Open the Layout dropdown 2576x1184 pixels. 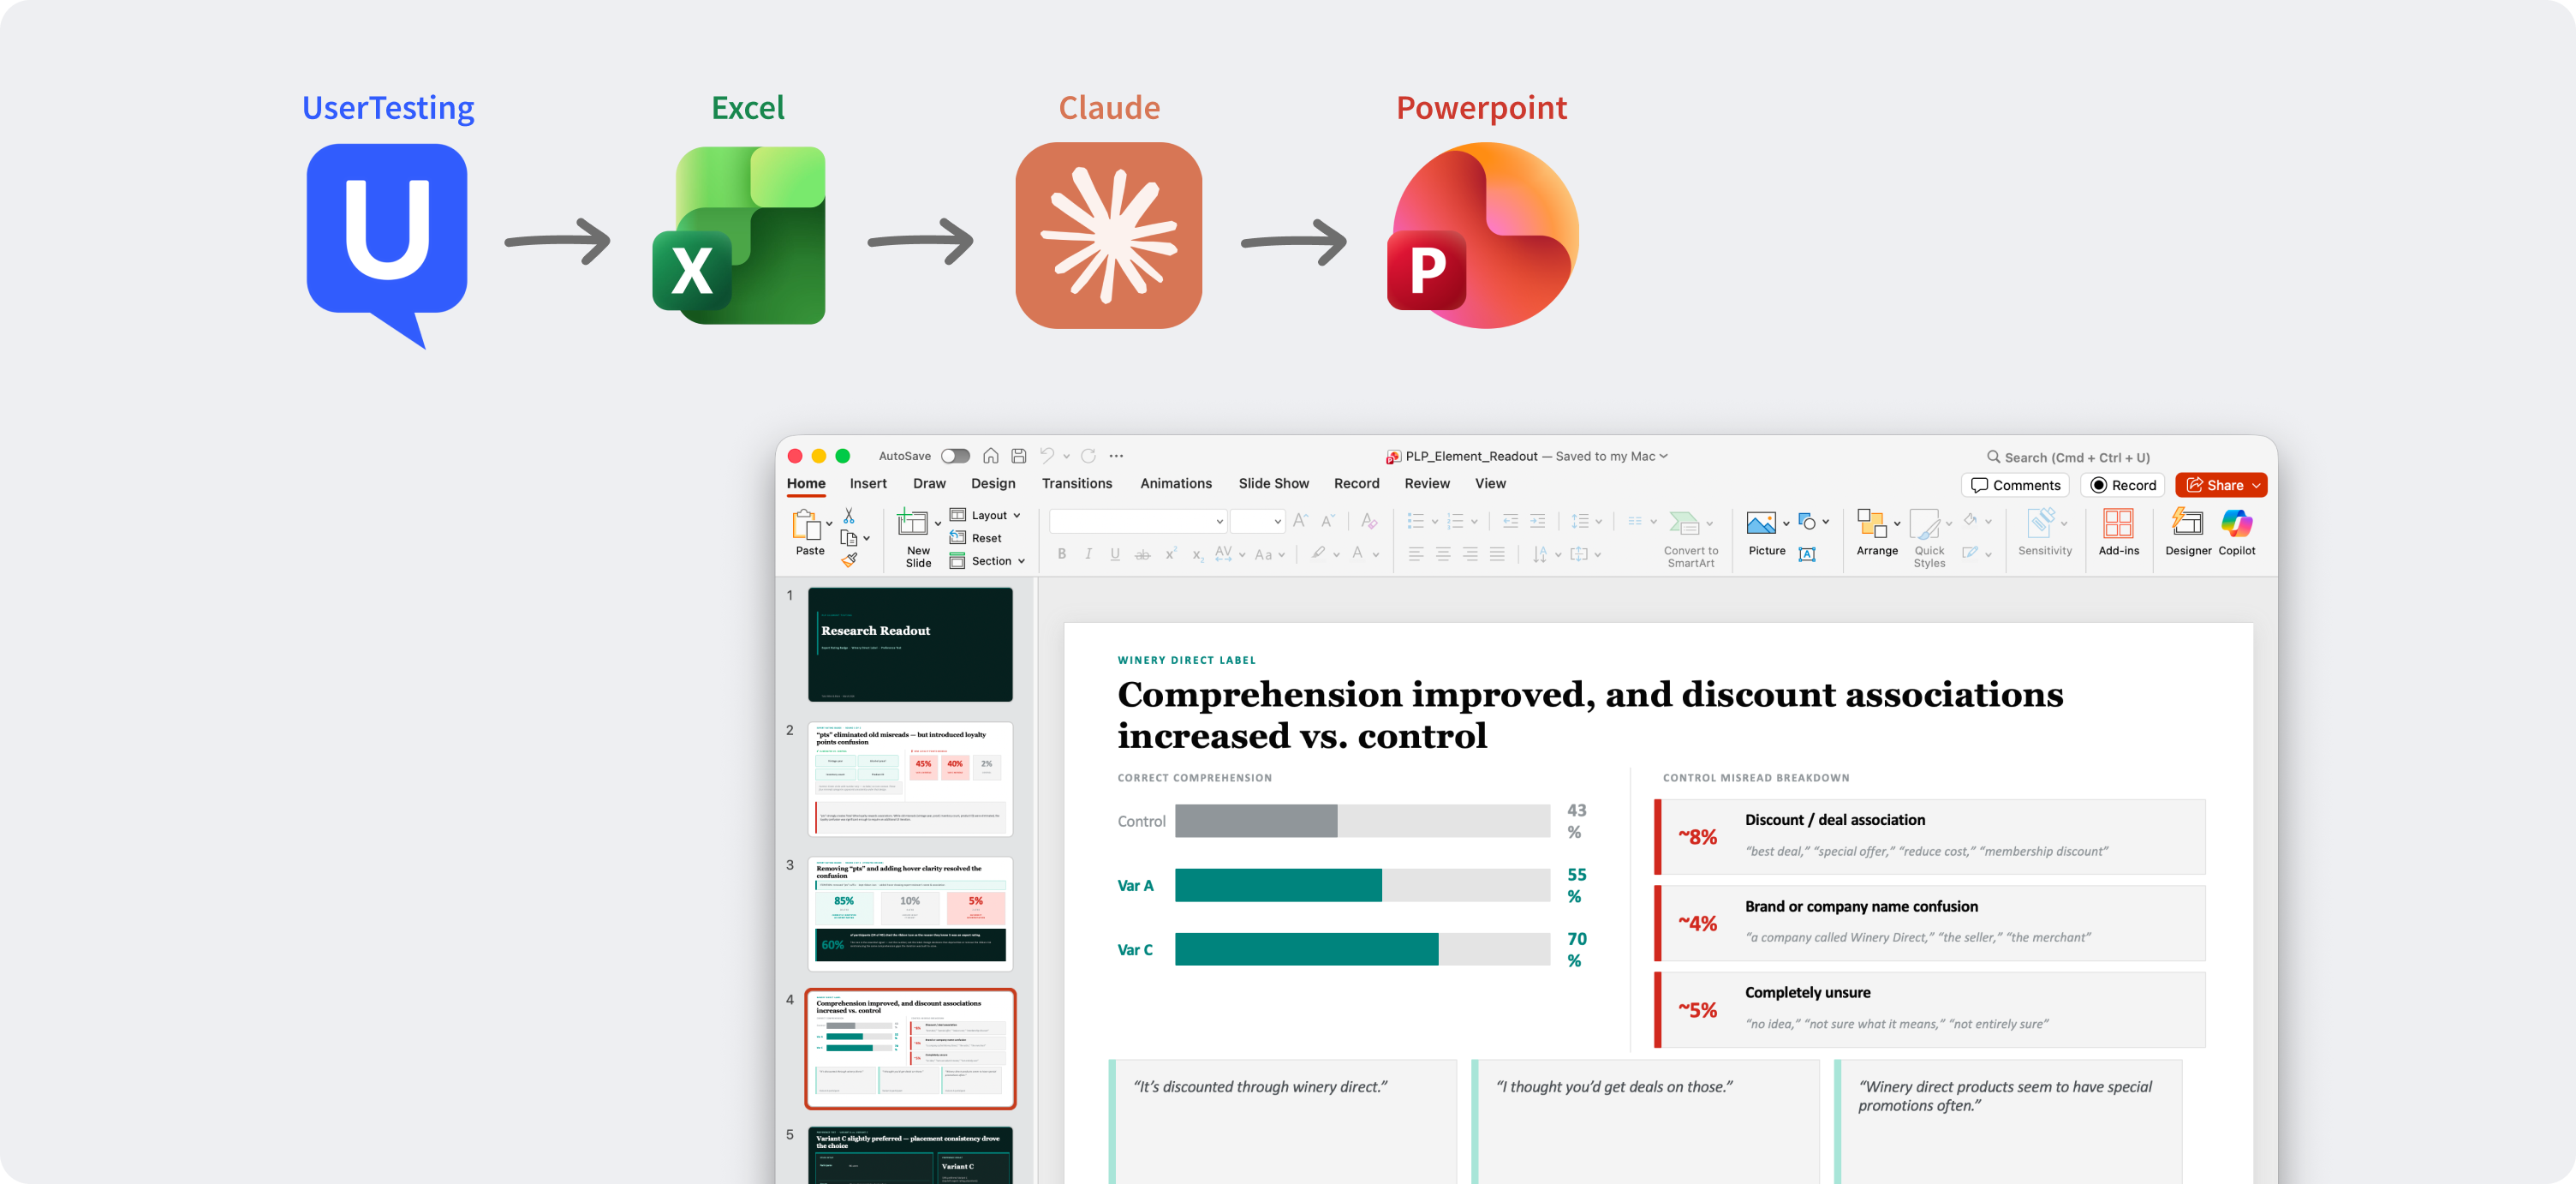[985, 515]
